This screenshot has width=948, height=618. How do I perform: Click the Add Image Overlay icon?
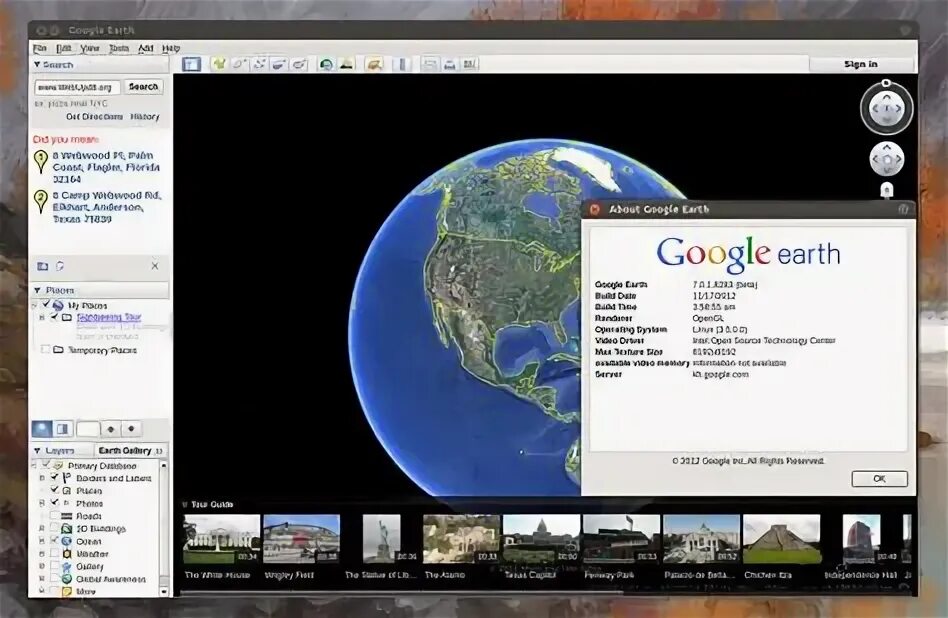pos(279,63)
